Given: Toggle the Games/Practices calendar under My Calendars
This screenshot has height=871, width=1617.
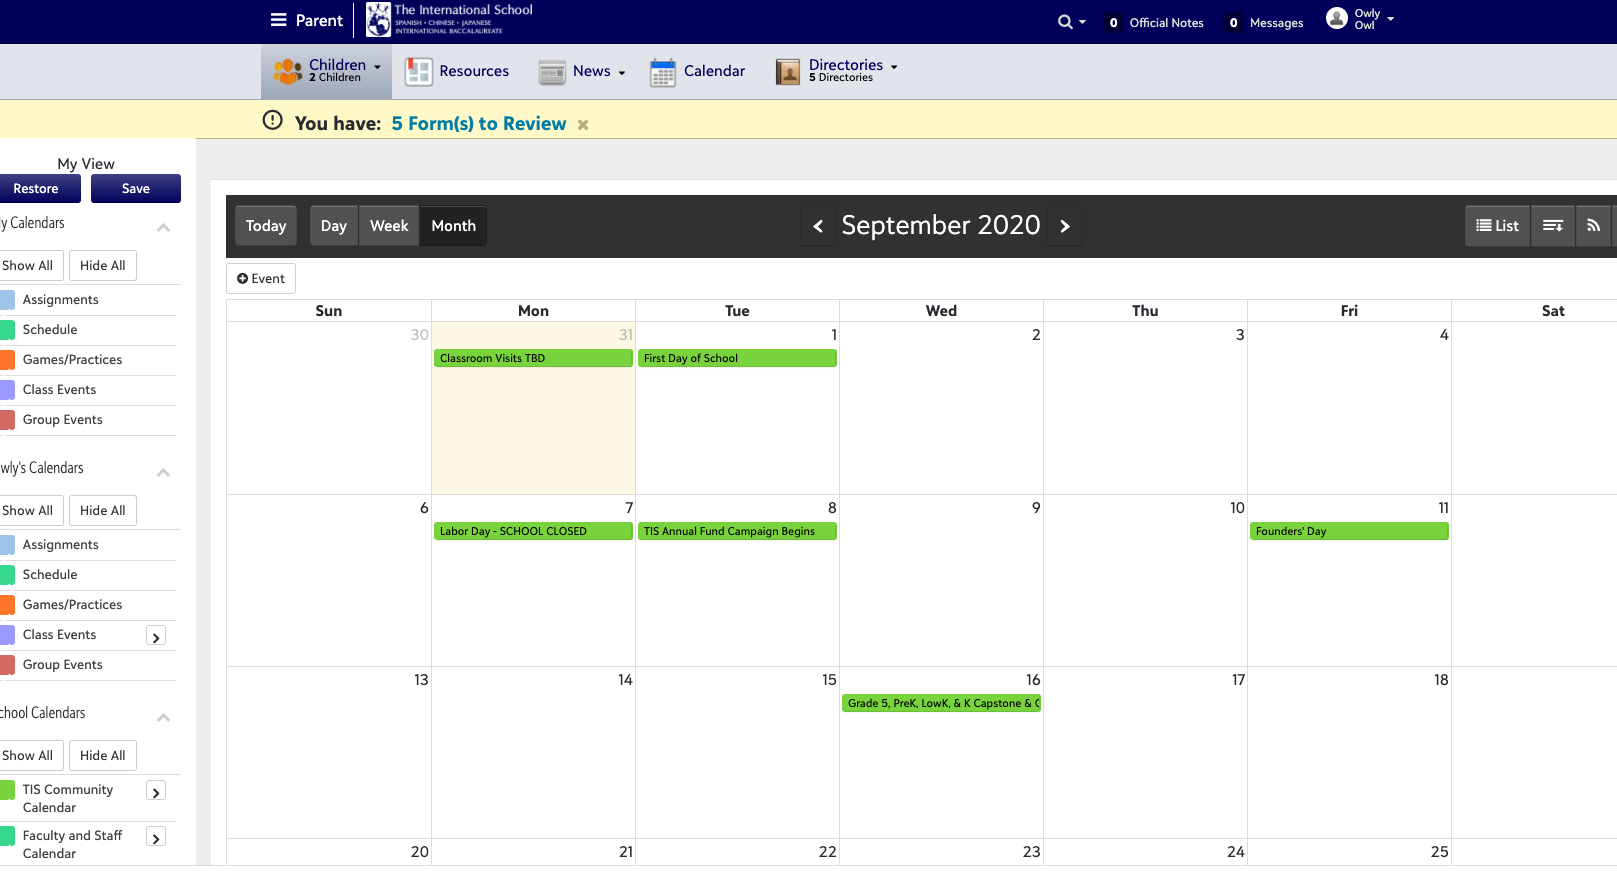Looking at the screenshot, I should [8, 360].
